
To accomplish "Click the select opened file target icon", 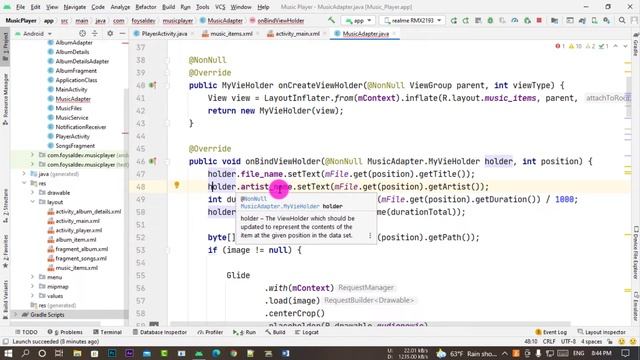I will click(82, 33).
